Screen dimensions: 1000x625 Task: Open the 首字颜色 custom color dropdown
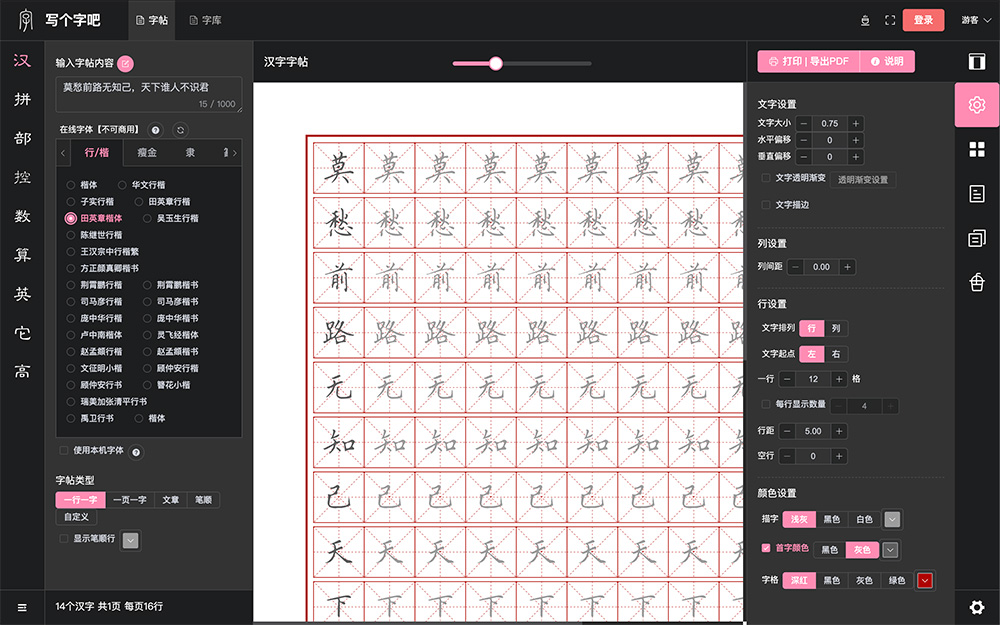(x=890, y=550)
